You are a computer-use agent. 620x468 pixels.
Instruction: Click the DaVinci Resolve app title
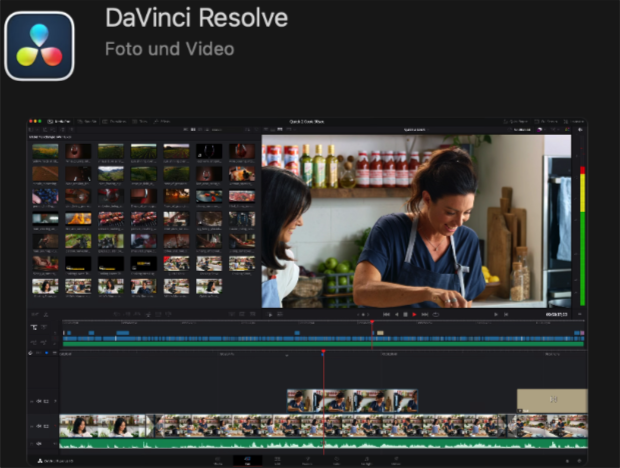coord(197,18)
